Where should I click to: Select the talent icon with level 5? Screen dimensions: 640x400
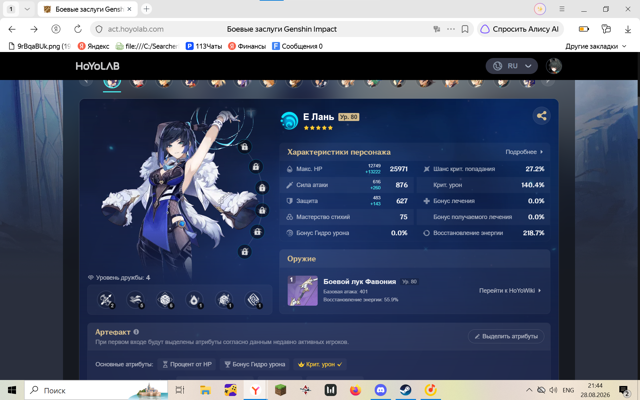click(x=136, y=300)
